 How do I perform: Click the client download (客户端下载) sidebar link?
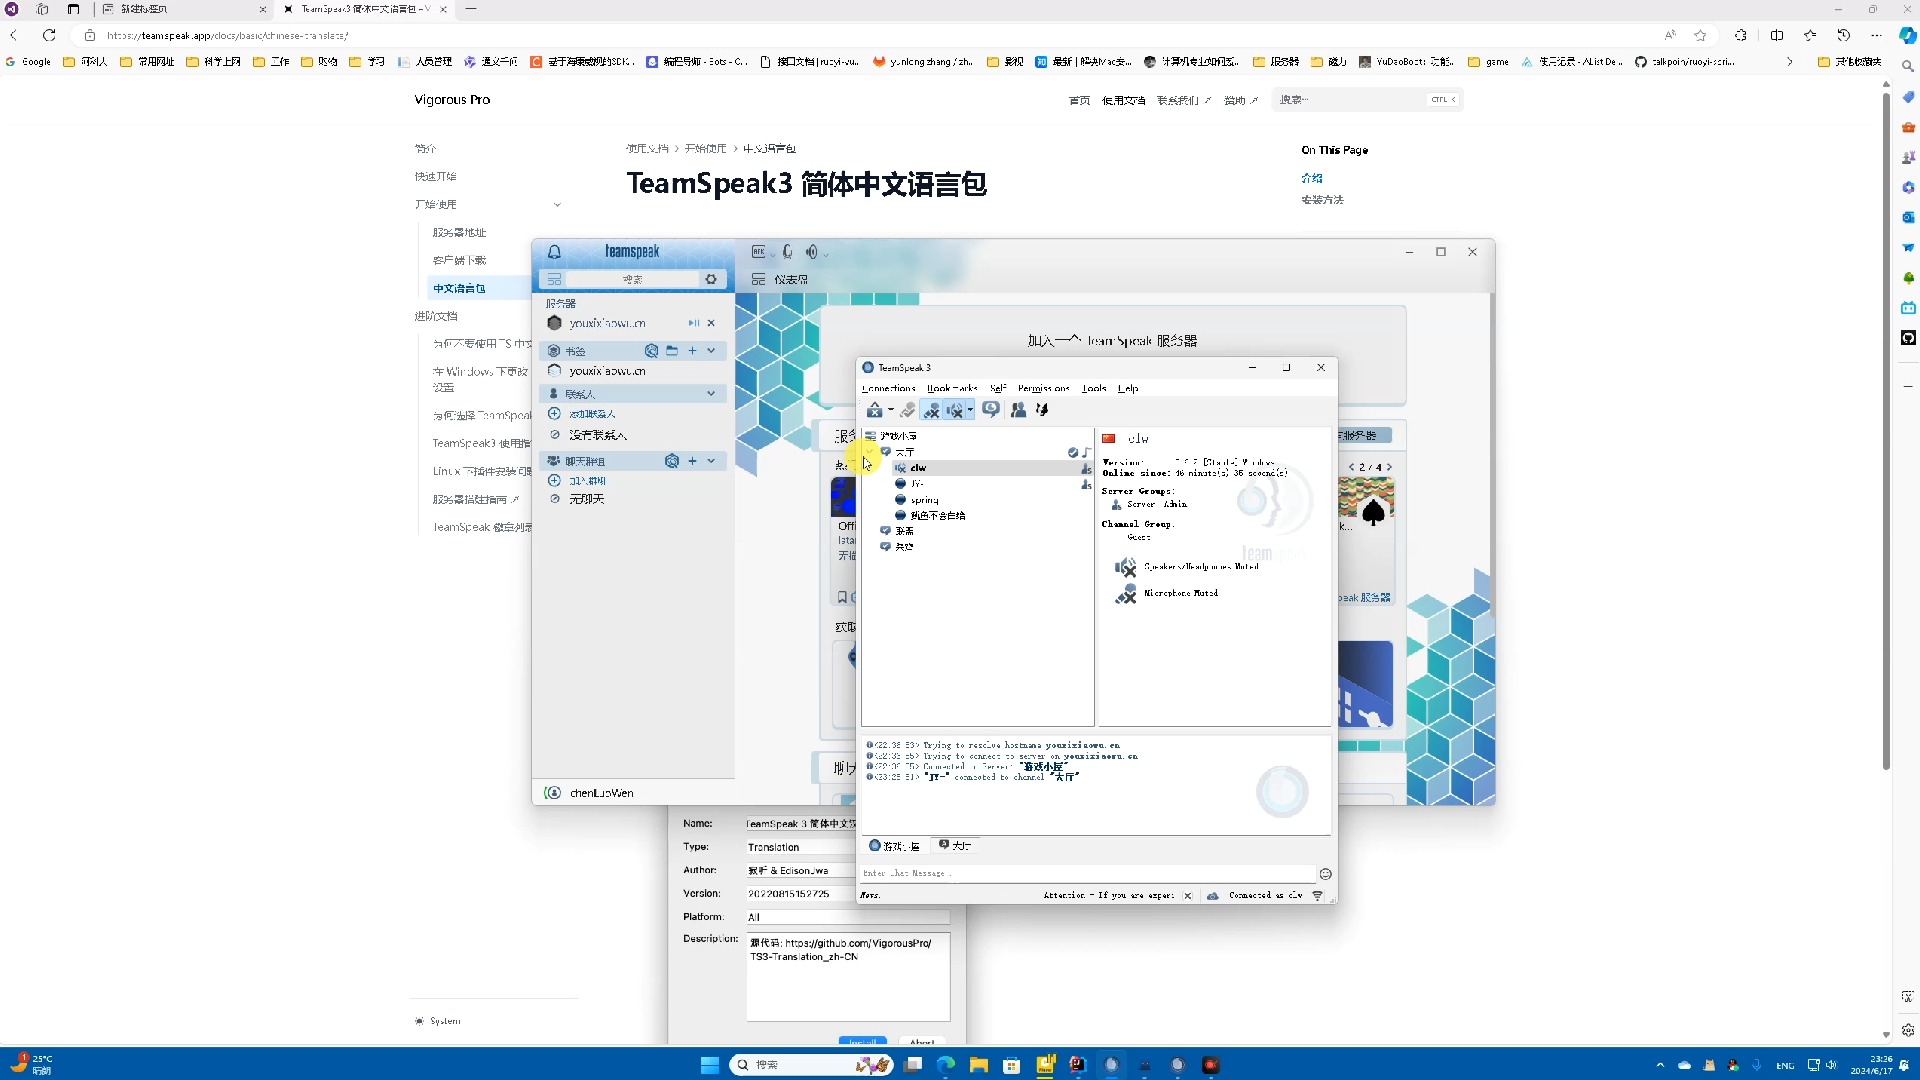[459, 260]
